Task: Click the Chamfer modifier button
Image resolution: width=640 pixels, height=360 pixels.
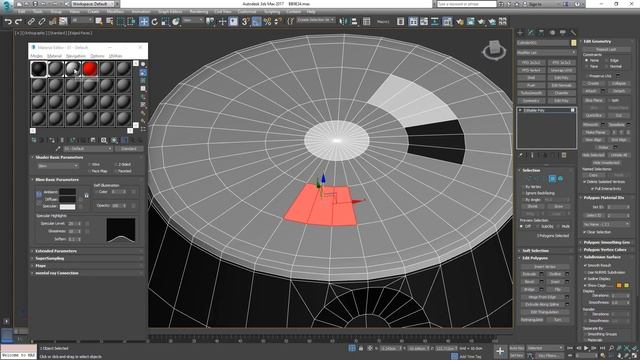Action: coord(561,93)
